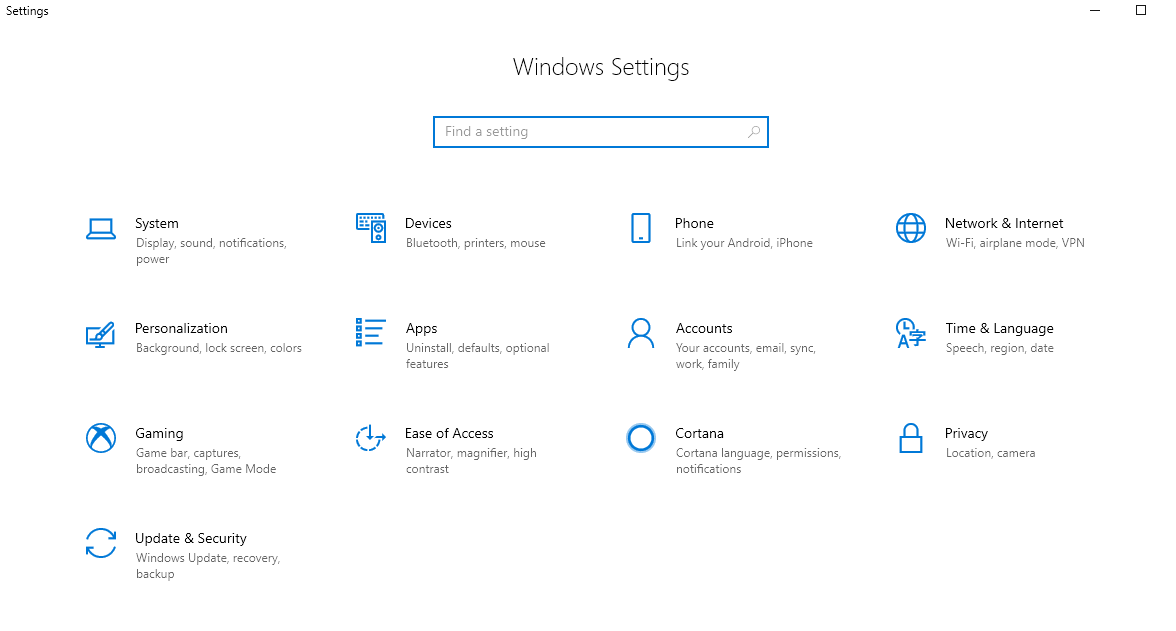Click the Gaming Xbox icon
Viewport: 1176px width, 631px height.
[x=100, y=438]
